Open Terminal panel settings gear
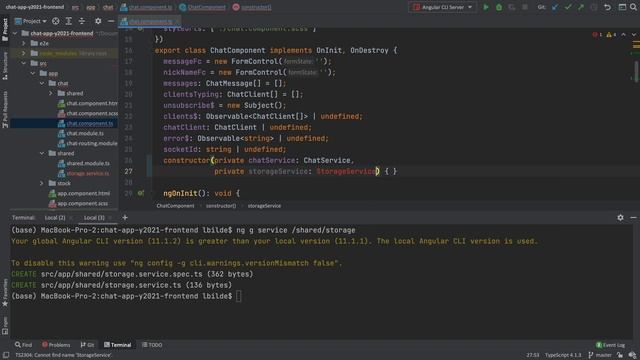640x360 pixels. (620, 218)
